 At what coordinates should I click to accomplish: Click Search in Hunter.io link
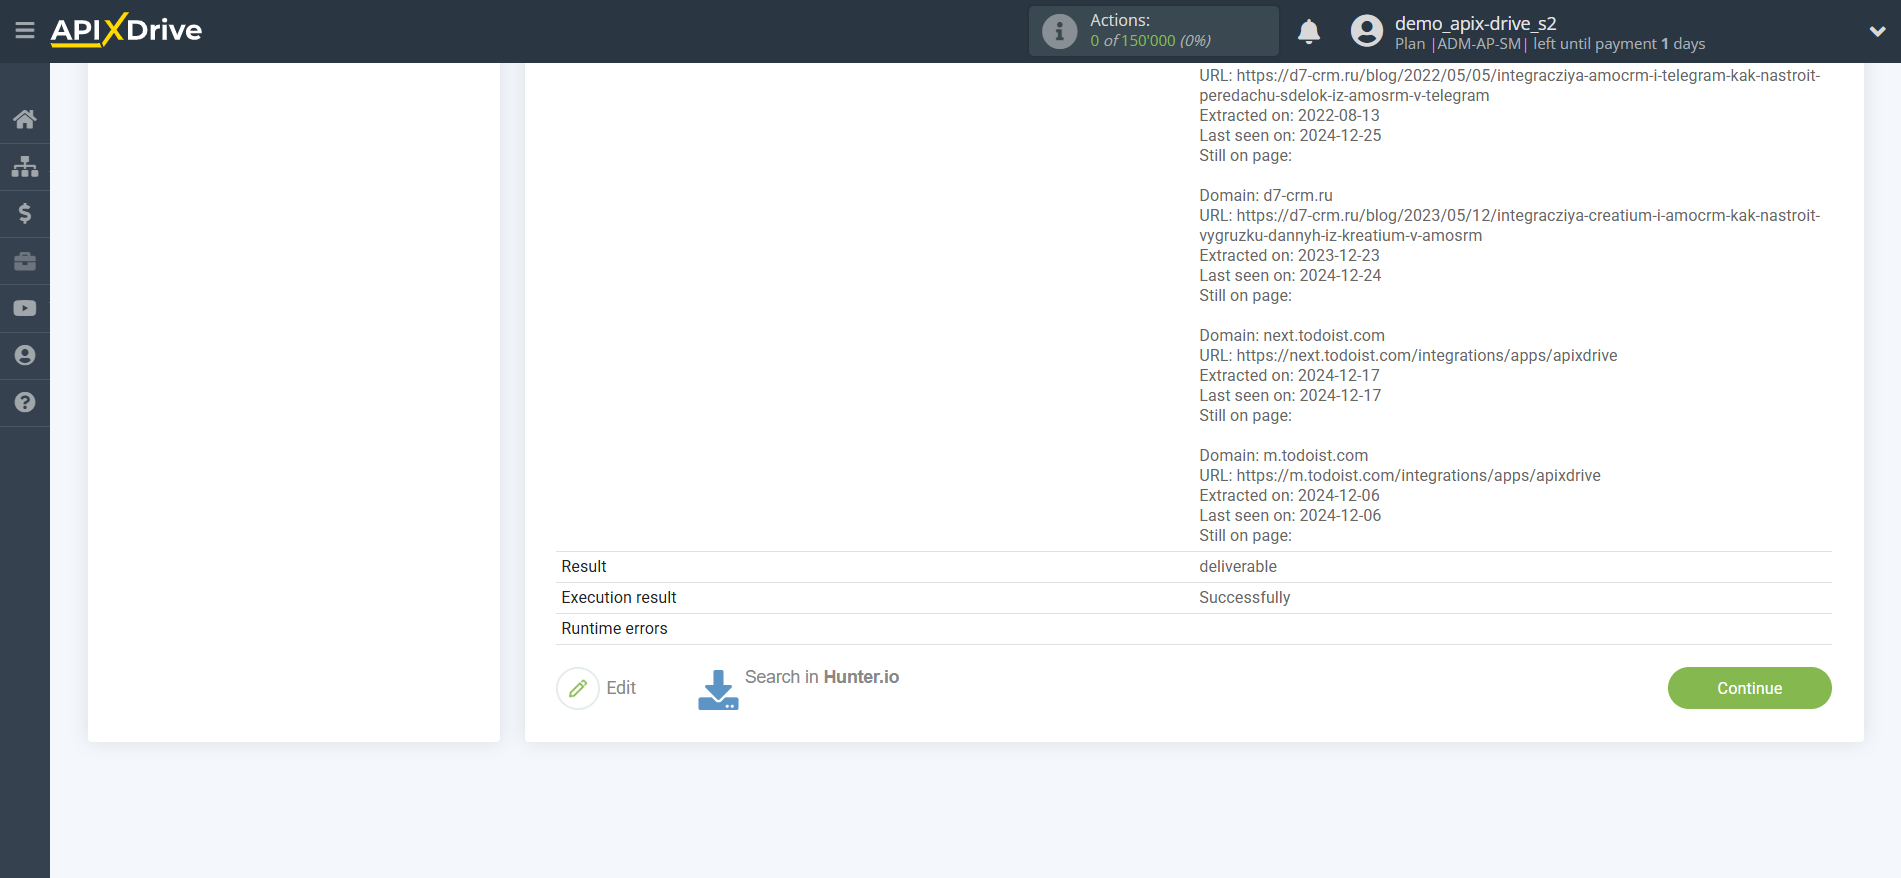(822, 677)
